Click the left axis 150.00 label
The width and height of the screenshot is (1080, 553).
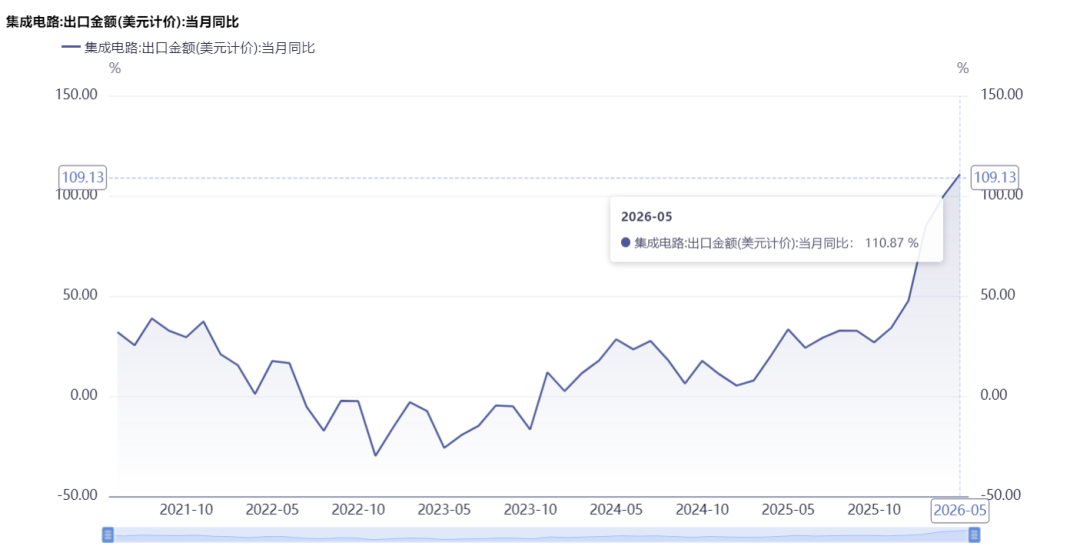click(x=76, y=94)
